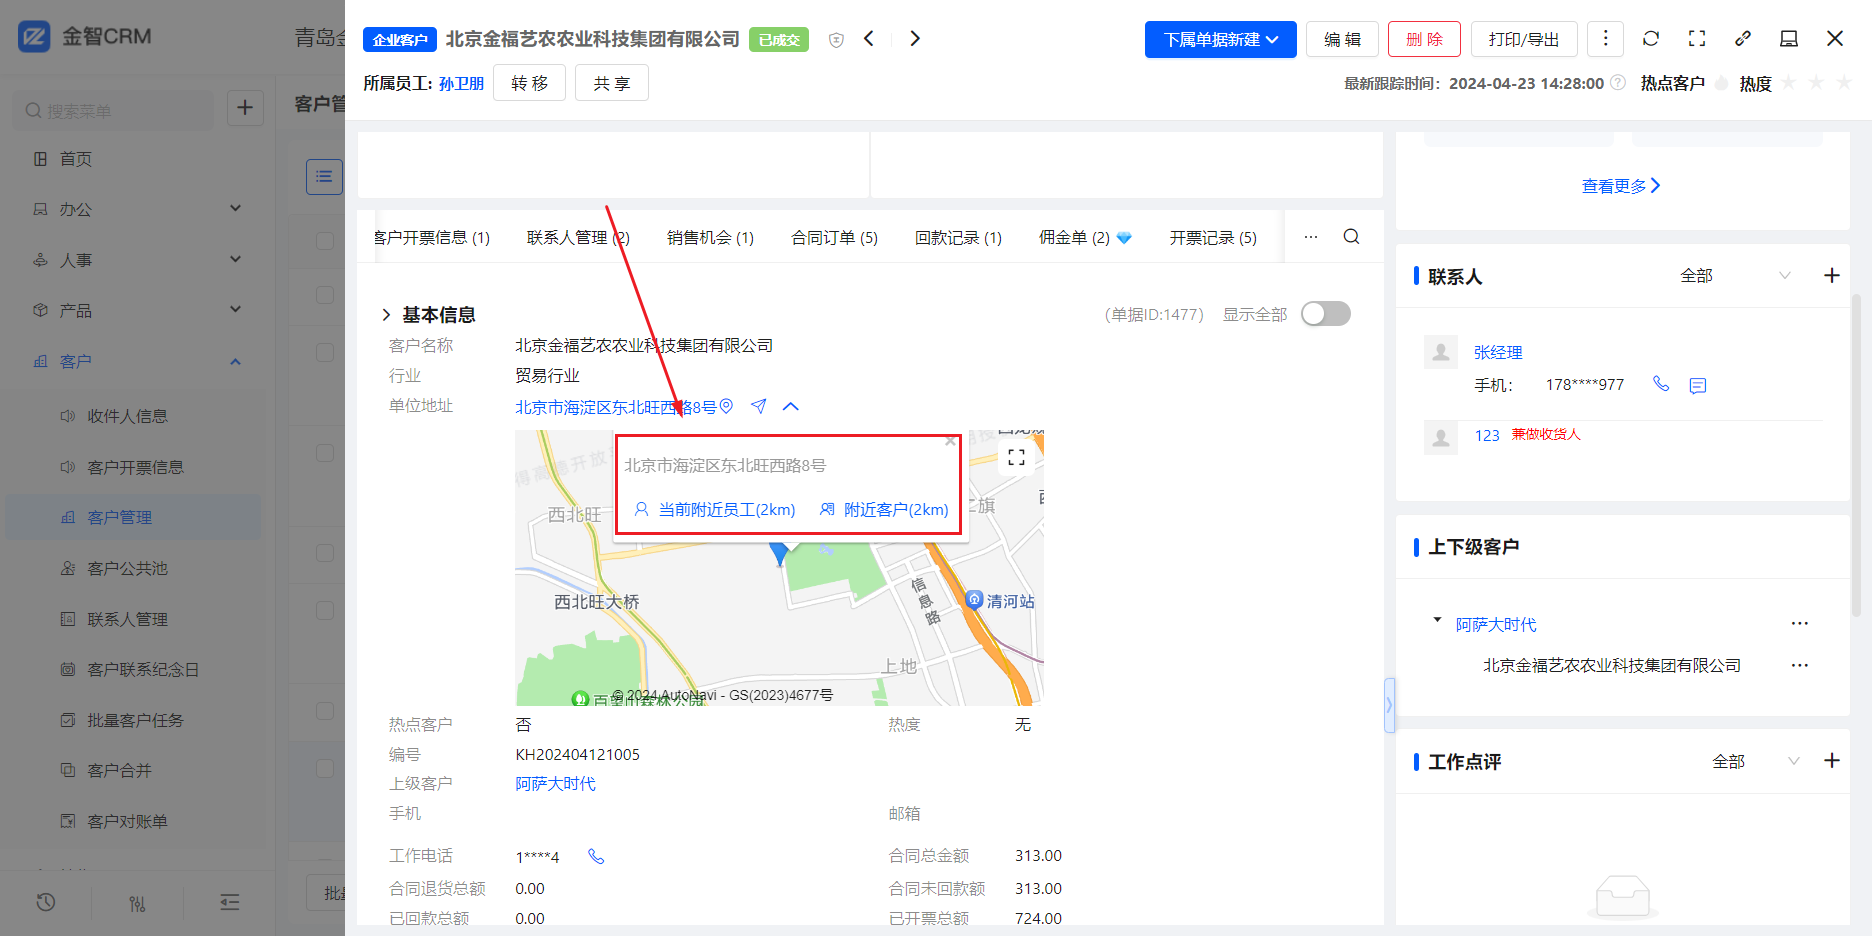The image size is (1872, 936).
Task: Open contact 张经理 name link
Action: [1498, 352]
